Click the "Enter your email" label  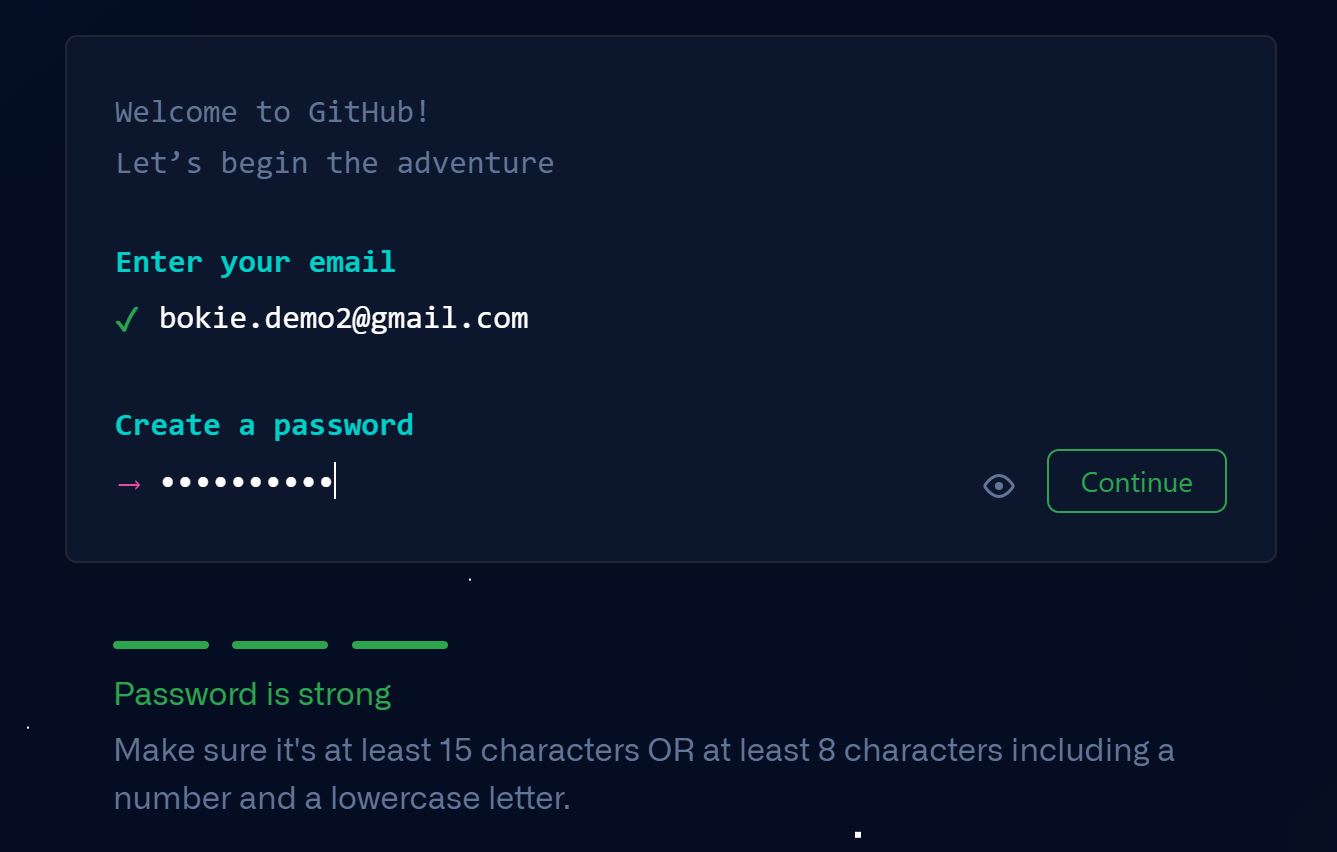coord(255,262)
